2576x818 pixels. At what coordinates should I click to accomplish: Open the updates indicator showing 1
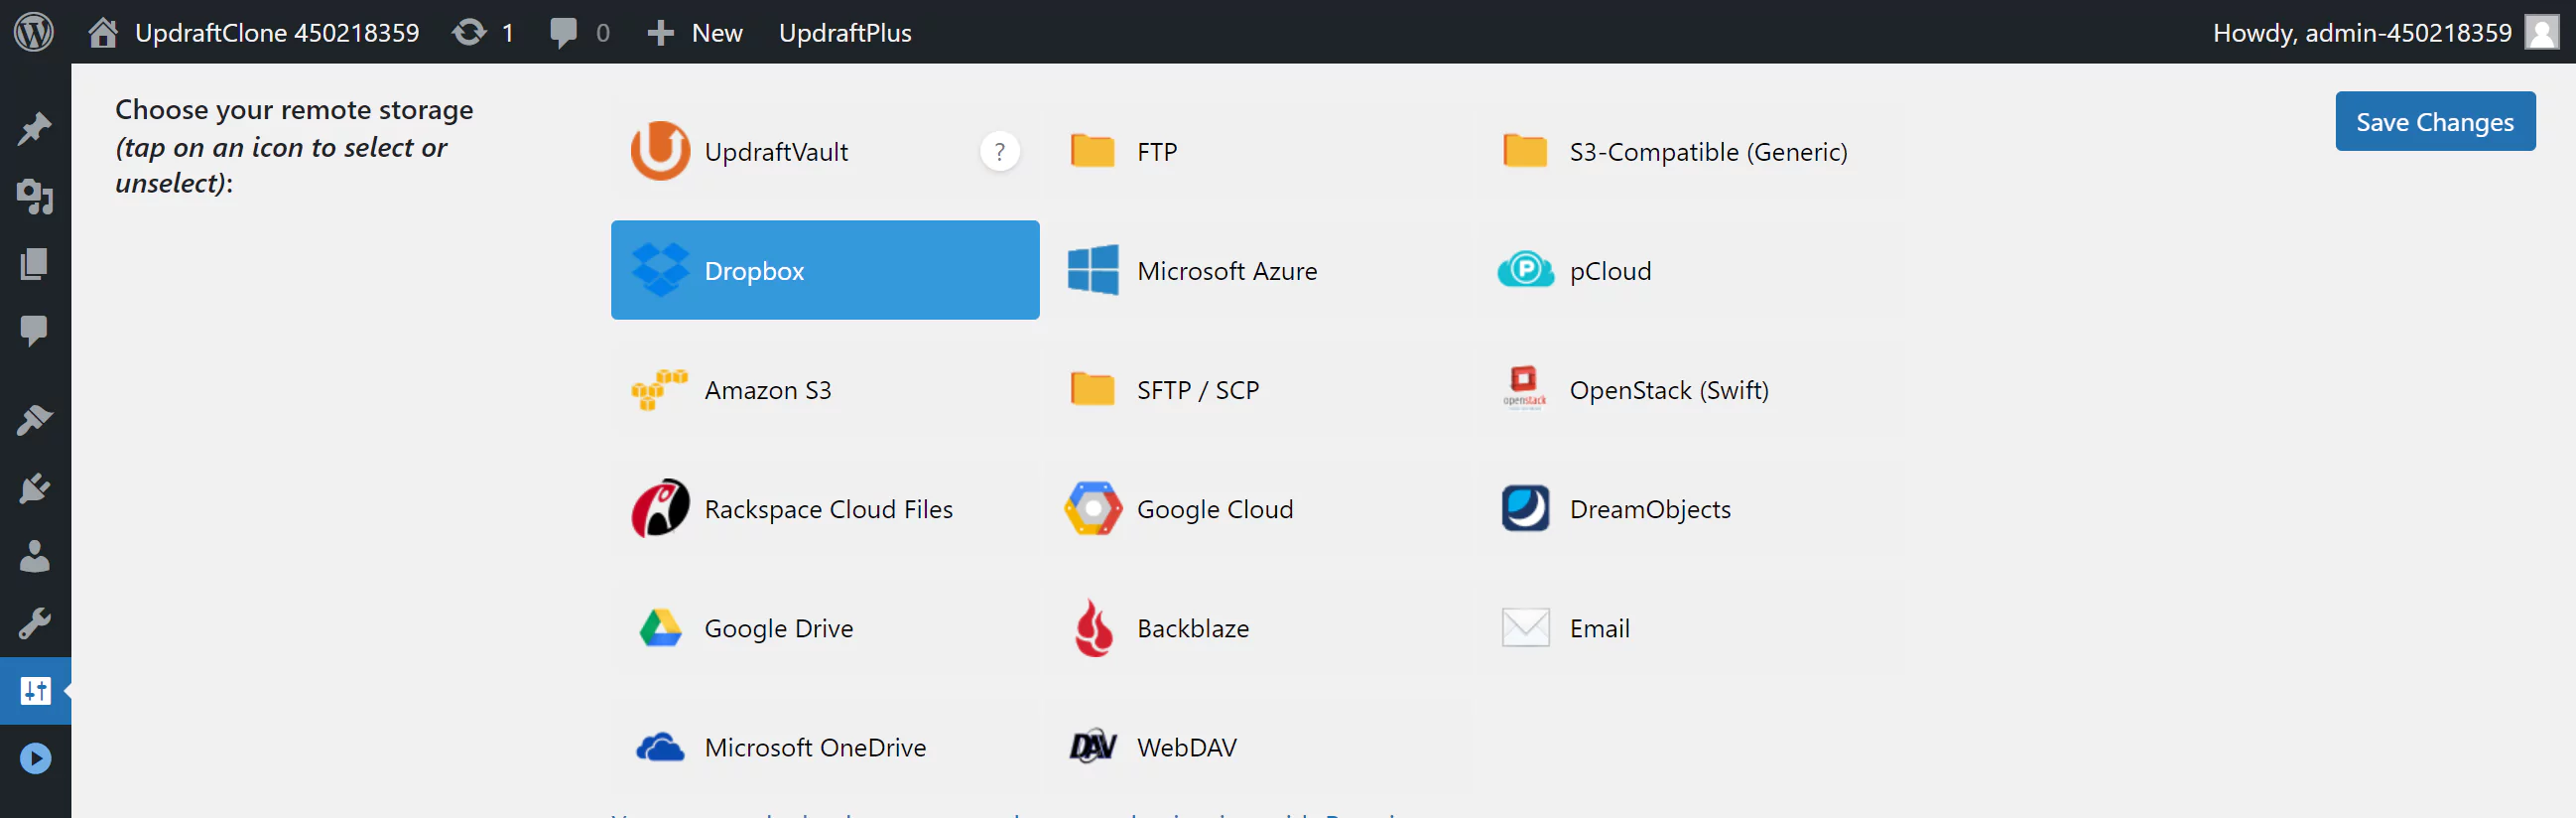coord(484,32)
